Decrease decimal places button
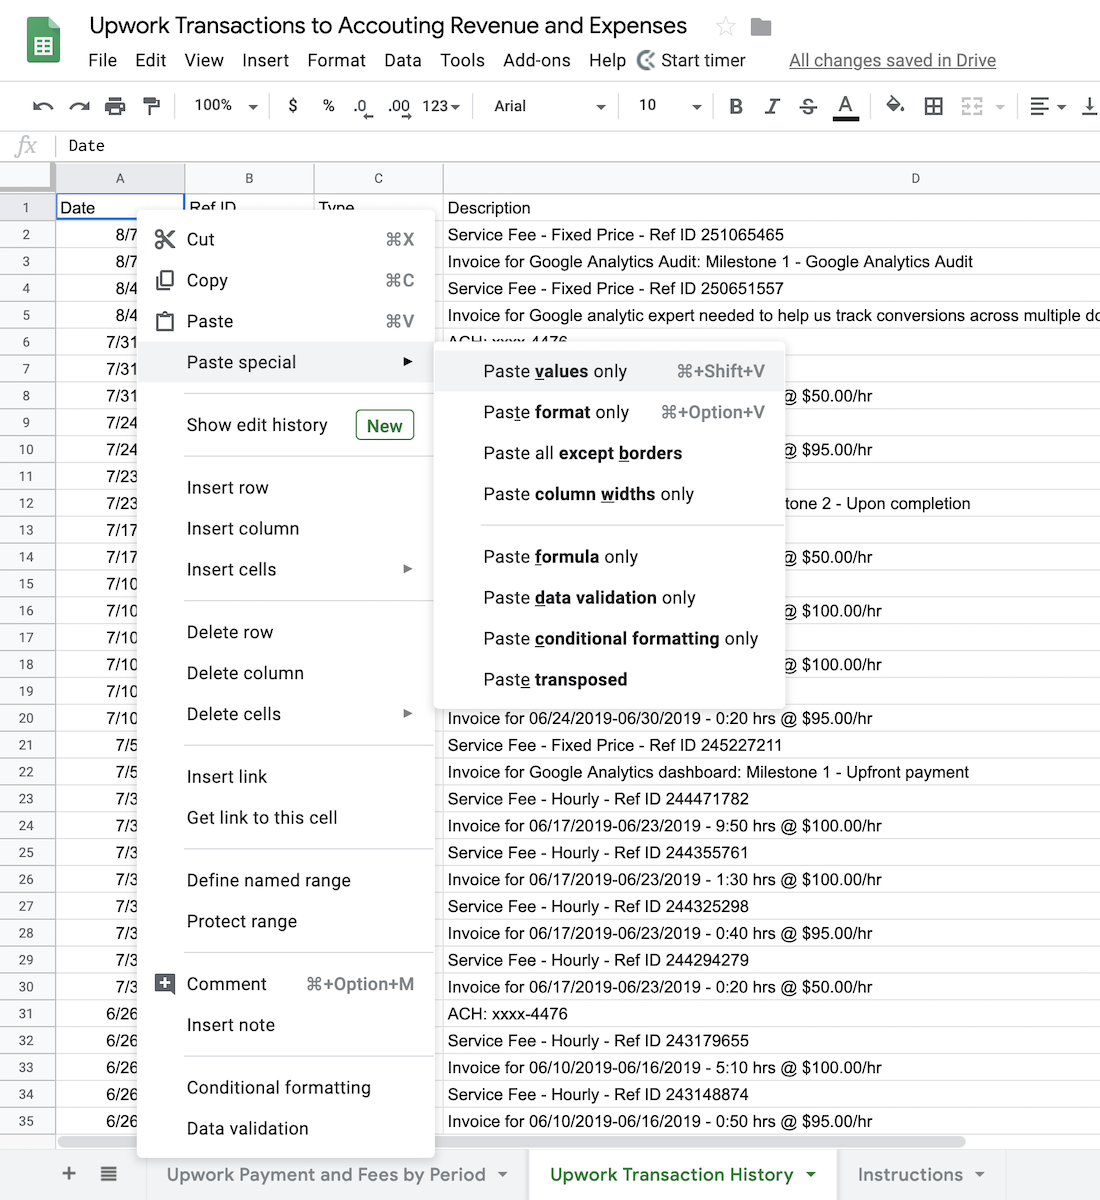This screenshot has width=1100, height=1200. pyautogui.click(x=362, y=106)
